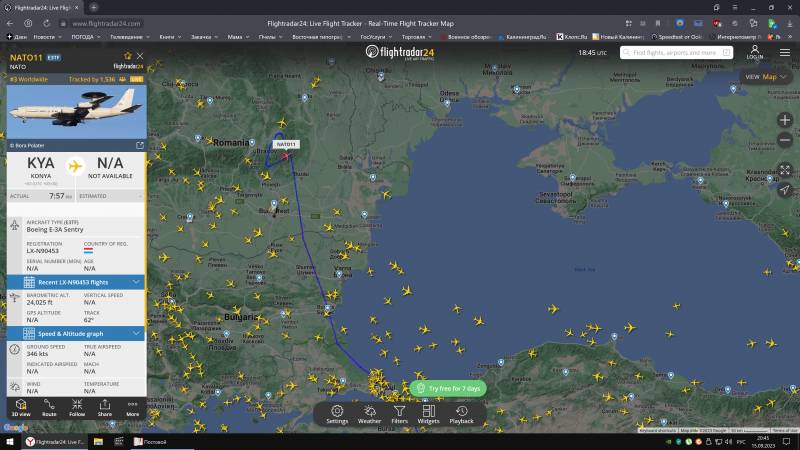Open the Дзен bookmark
Screen dimensions: 800x450
[x=17, y=37]
